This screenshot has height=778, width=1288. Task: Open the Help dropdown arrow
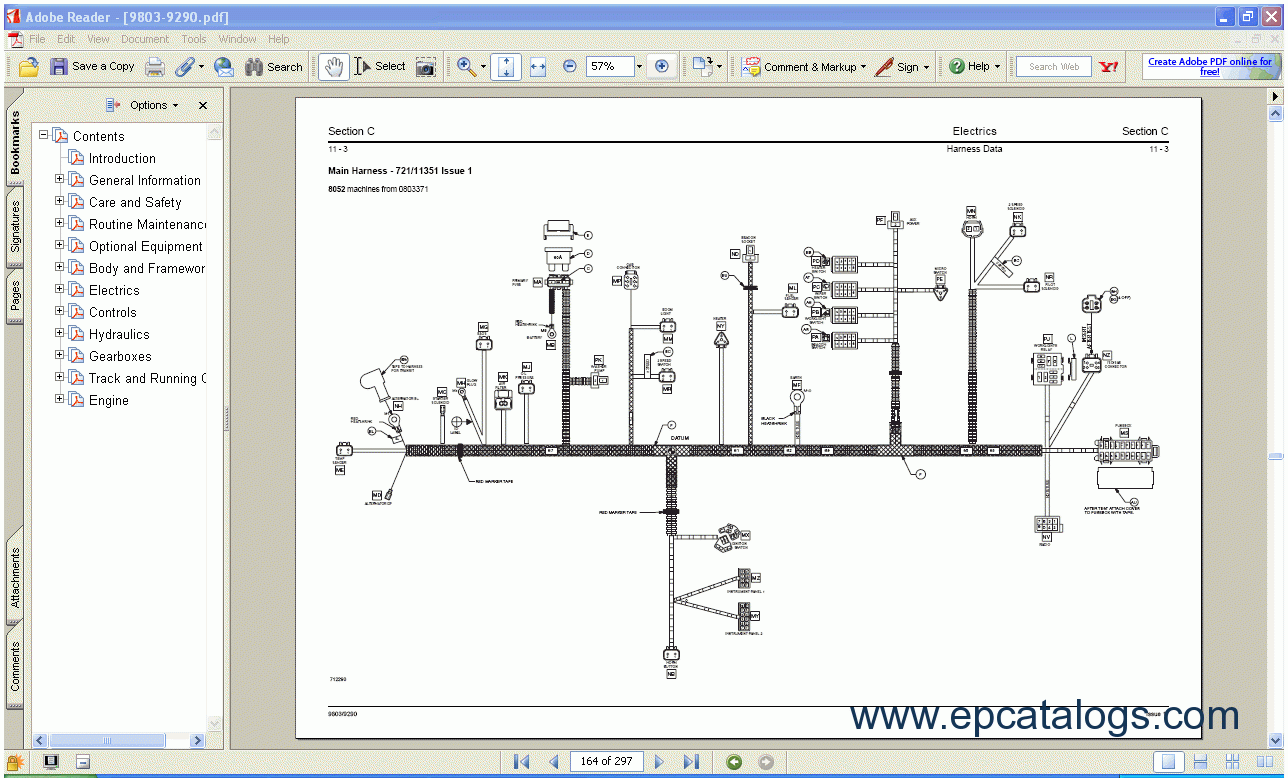pos(998,68)
